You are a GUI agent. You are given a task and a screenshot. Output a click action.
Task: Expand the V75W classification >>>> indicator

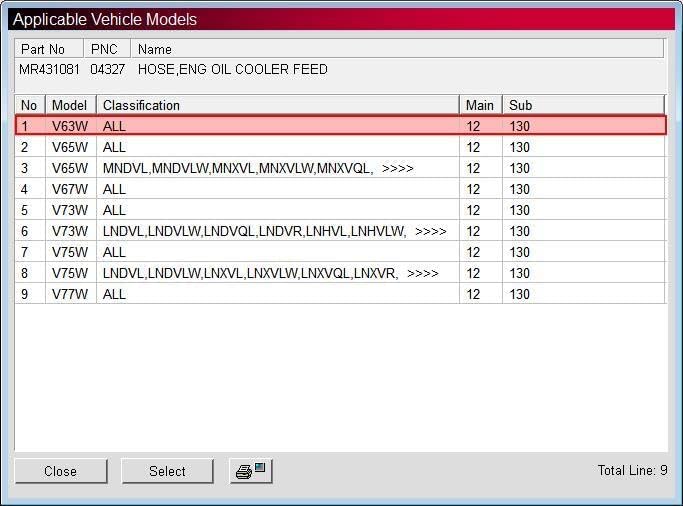[423, 273]
